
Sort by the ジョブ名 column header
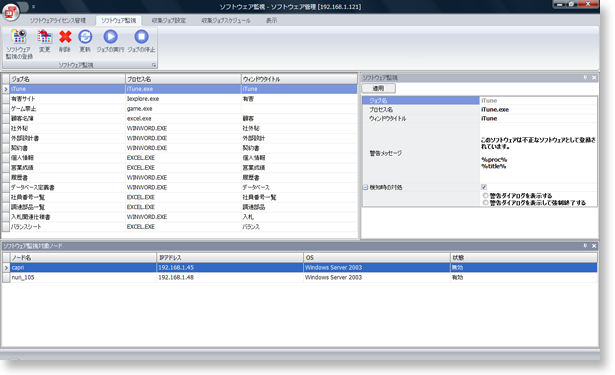(67, 79)
